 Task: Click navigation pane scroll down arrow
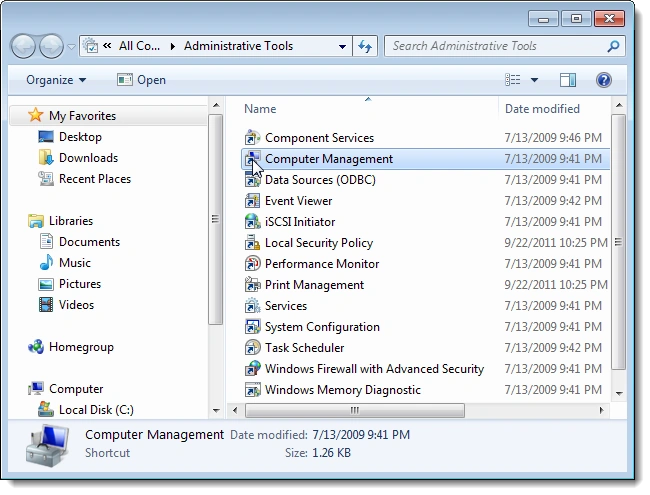pyautogui.click(x=216, y=410)
